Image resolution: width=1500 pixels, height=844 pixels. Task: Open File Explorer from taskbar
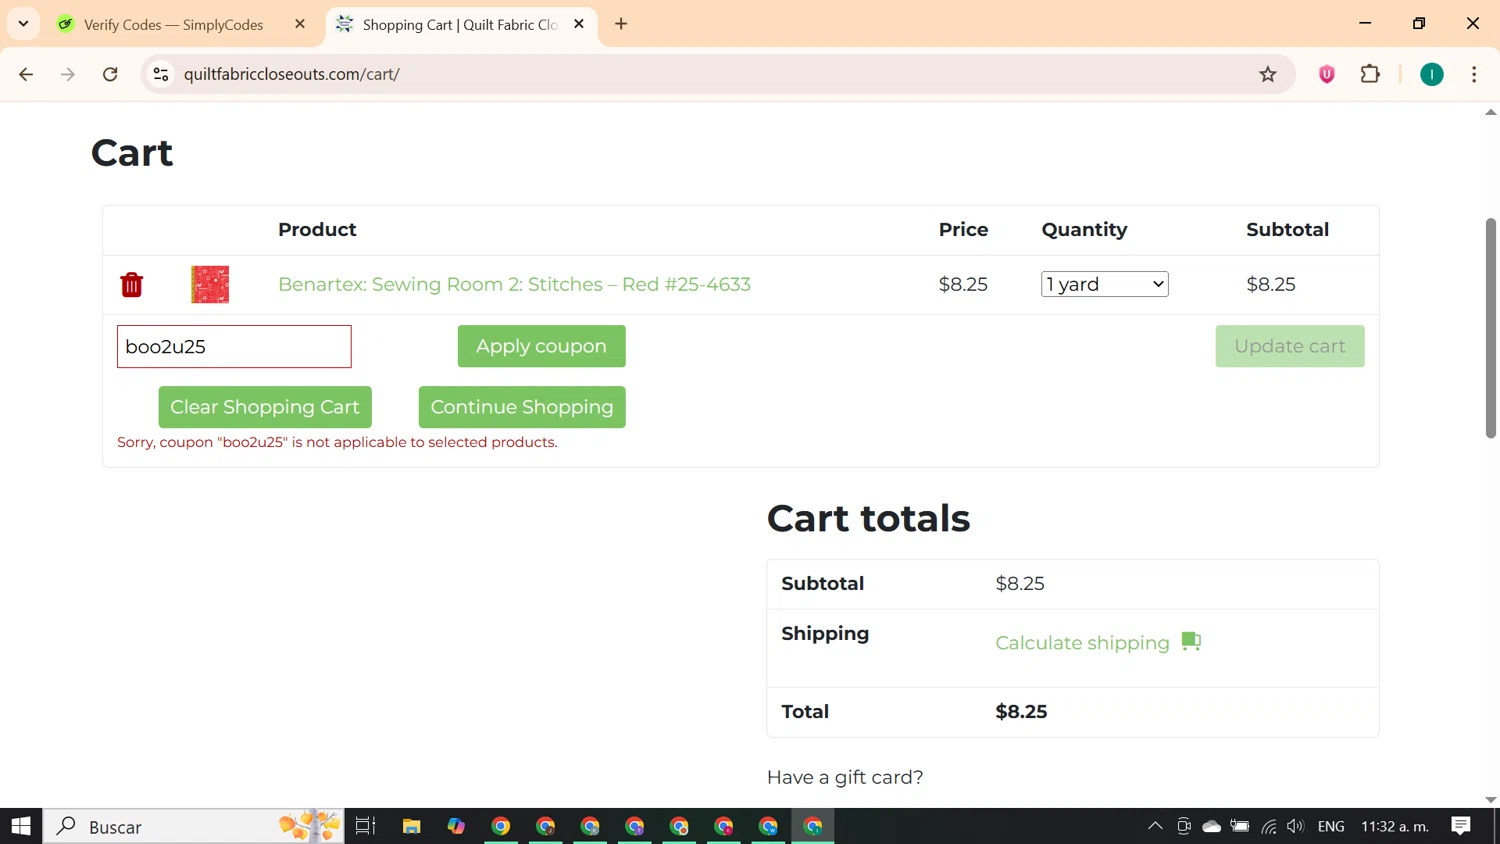coord(411,826)
